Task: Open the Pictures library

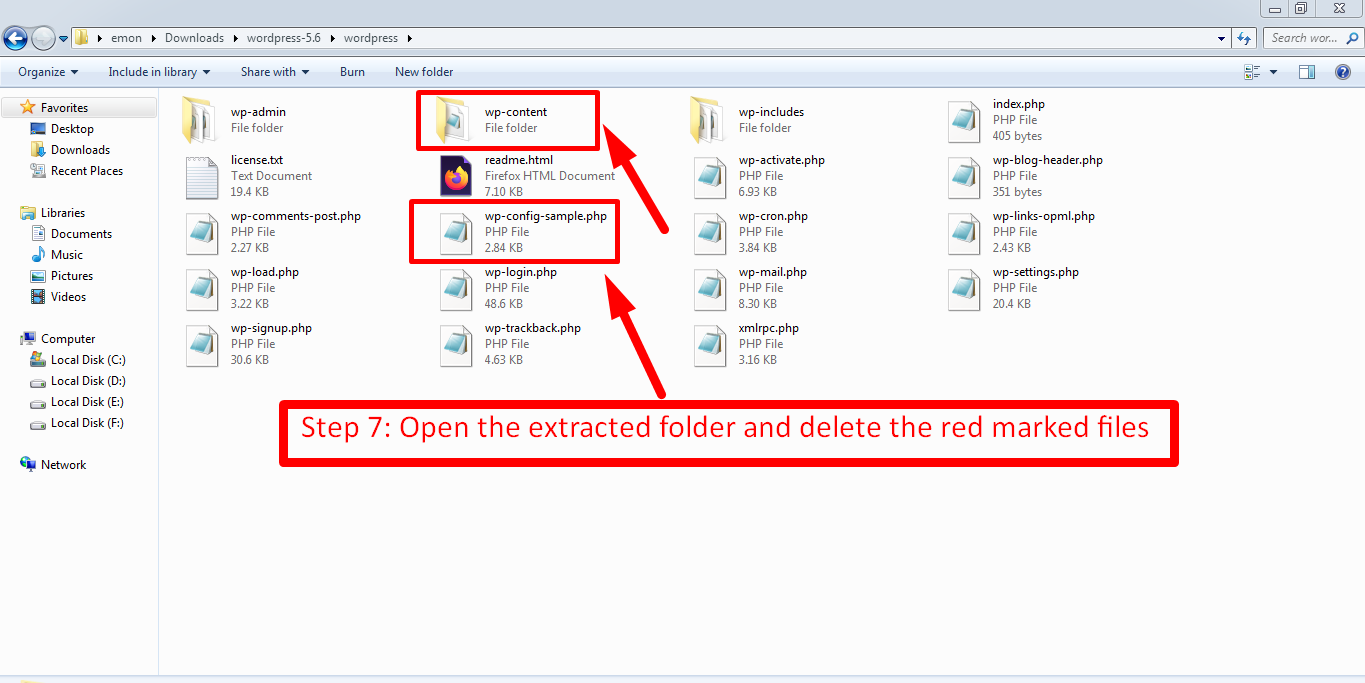Action: 72,276
